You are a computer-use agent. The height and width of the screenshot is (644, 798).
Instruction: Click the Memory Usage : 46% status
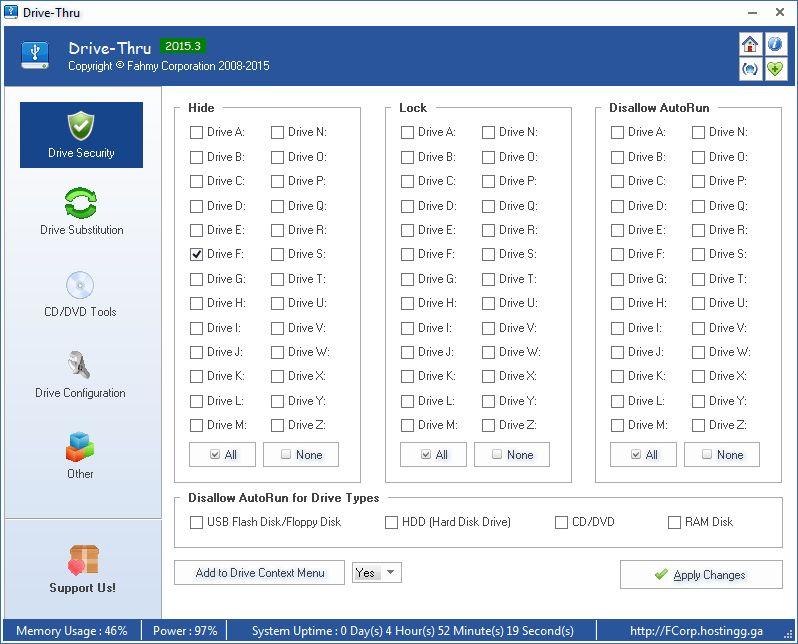[72, 631]
